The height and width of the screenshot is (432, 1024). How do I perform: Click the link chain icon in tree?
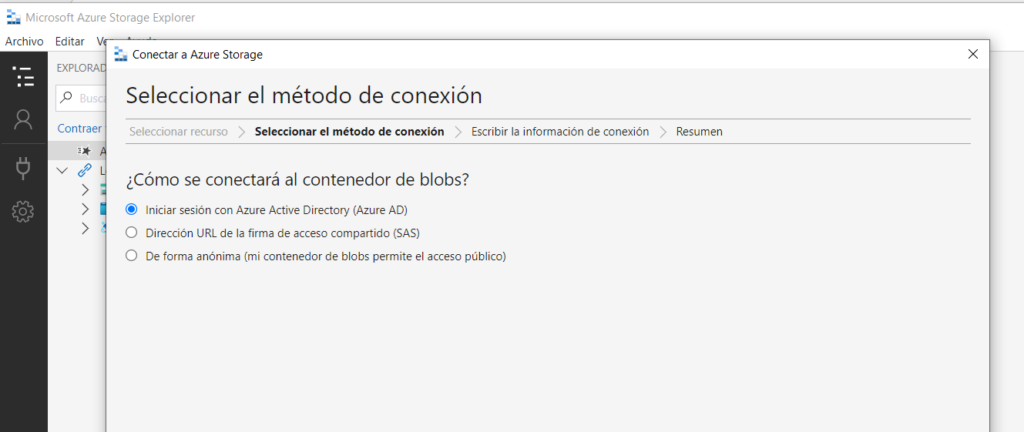coord(84,171)
